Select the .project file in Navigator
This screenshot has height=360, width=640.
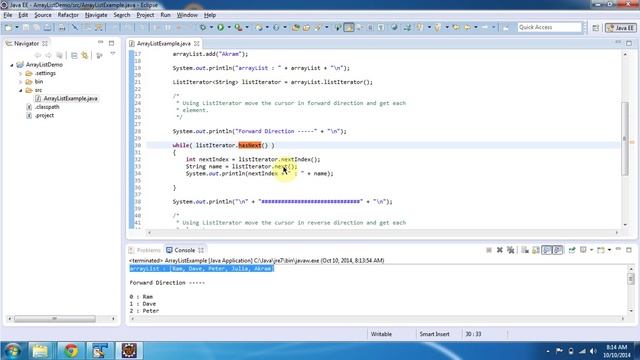click(x=44, y=116)
